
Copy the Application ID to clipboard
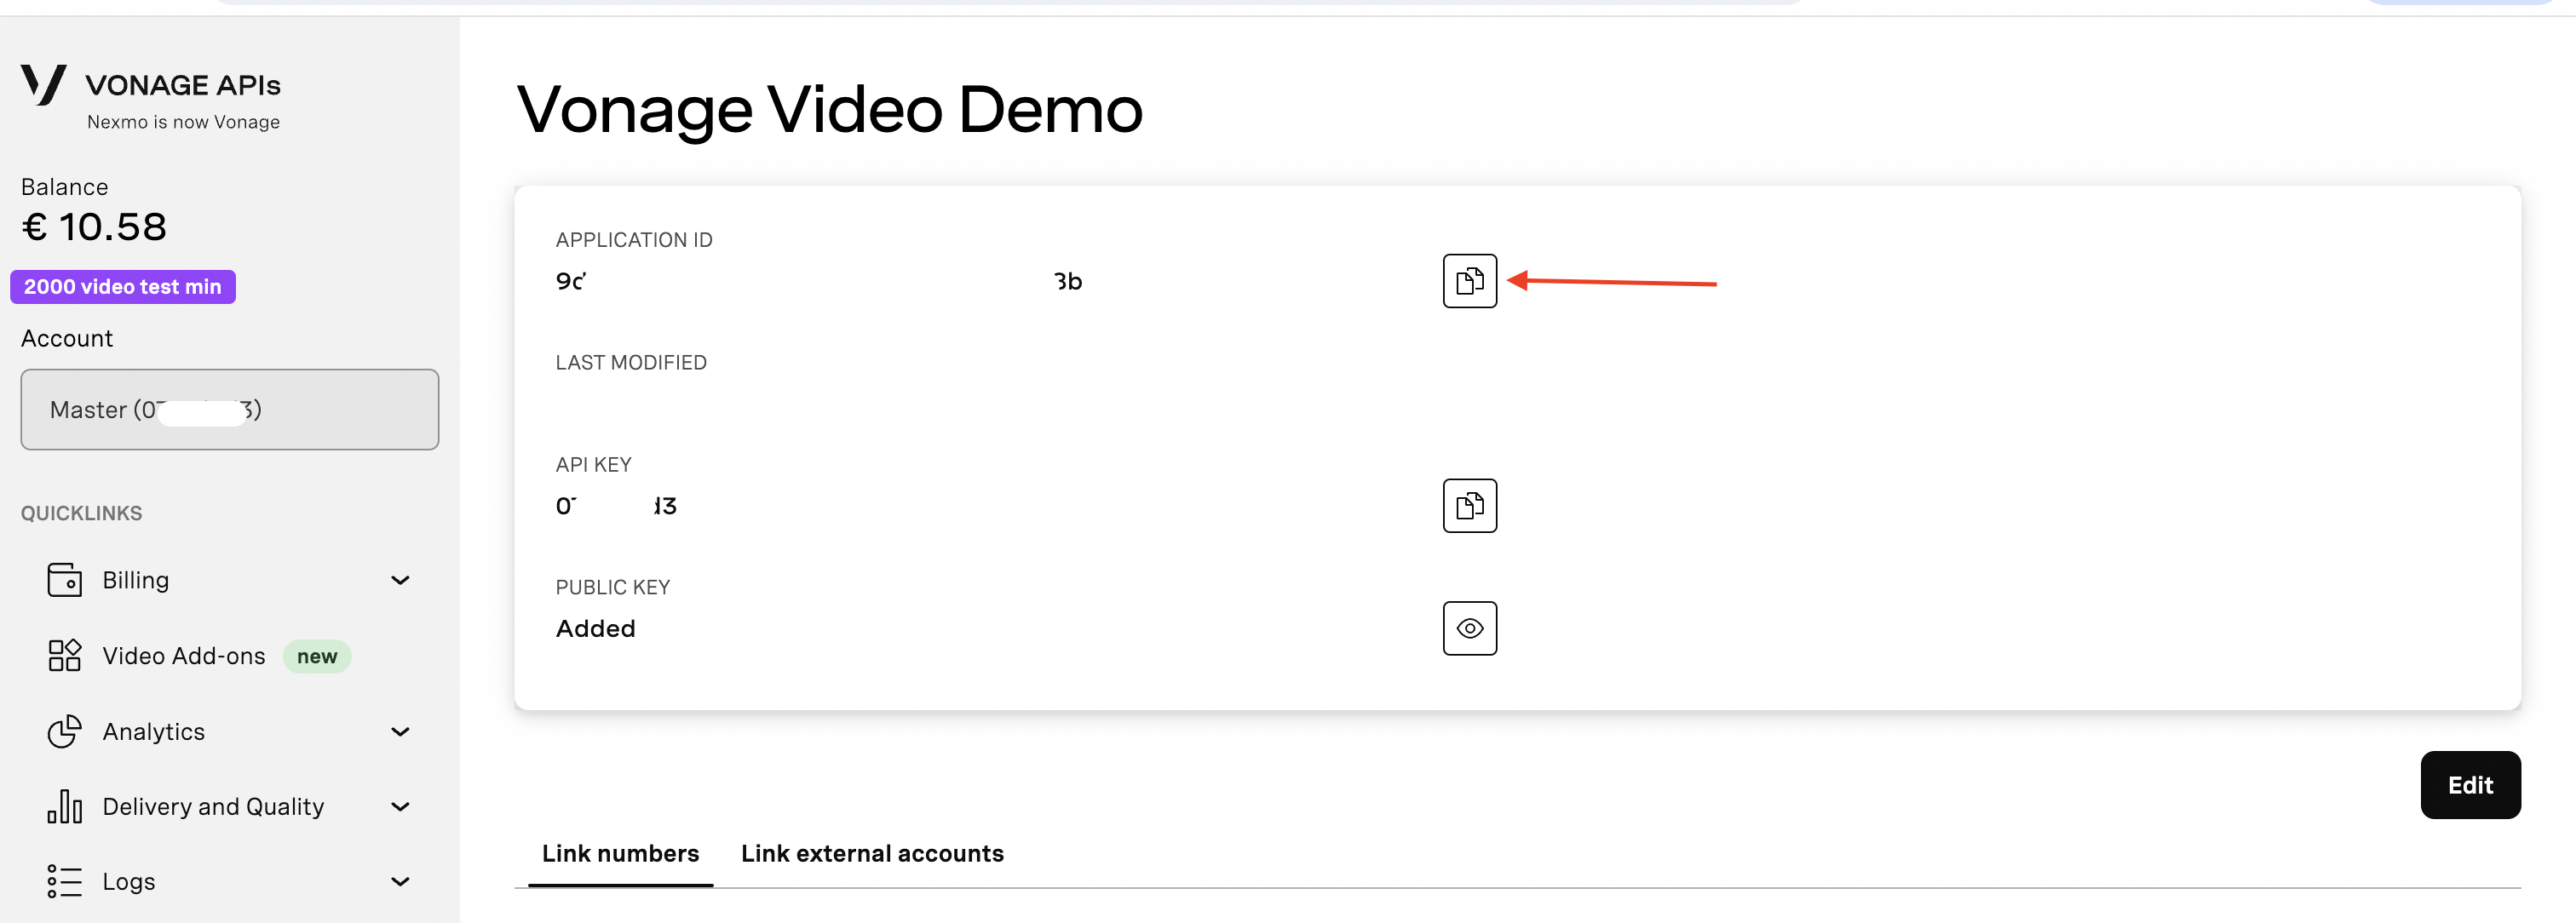[x=1469, y=281]
